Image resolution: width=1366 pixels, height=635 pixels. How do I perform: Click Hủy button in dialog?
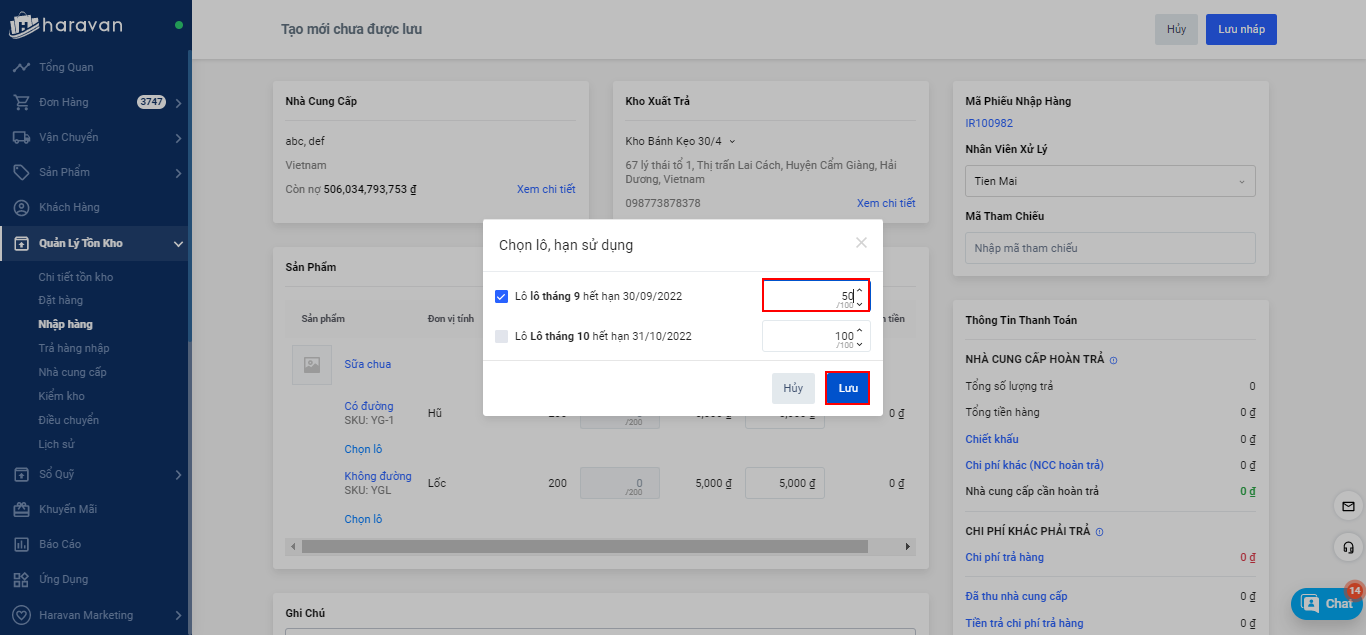point(793,388)
